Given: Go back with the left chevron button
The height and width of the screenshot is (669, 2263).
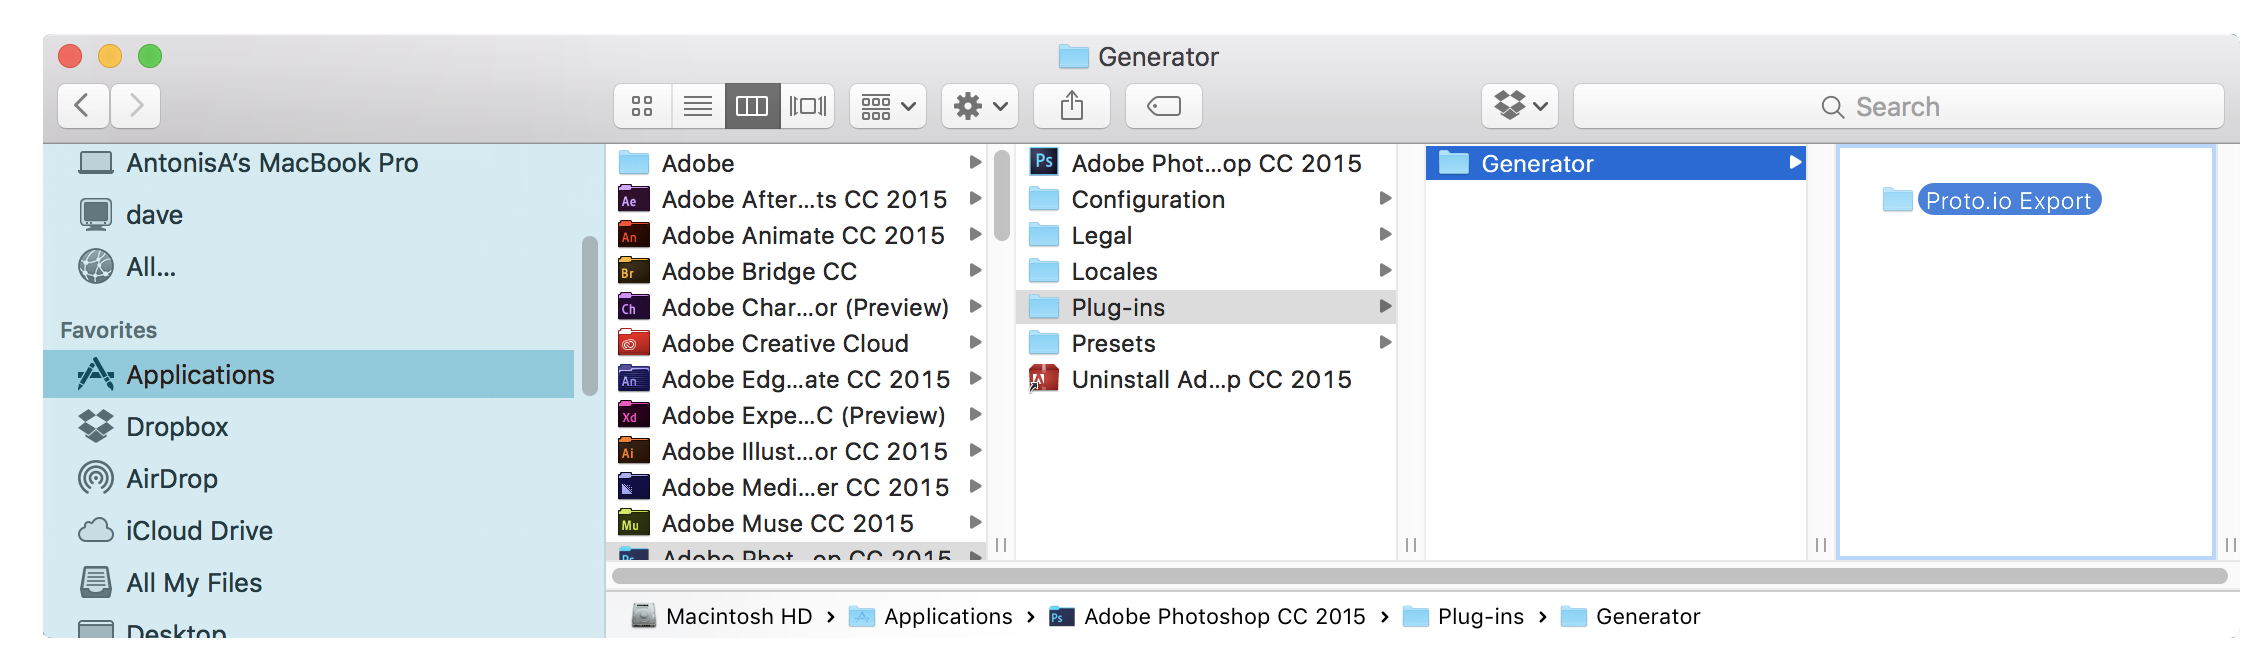Looking at the screenshot, I should (83, 105).
